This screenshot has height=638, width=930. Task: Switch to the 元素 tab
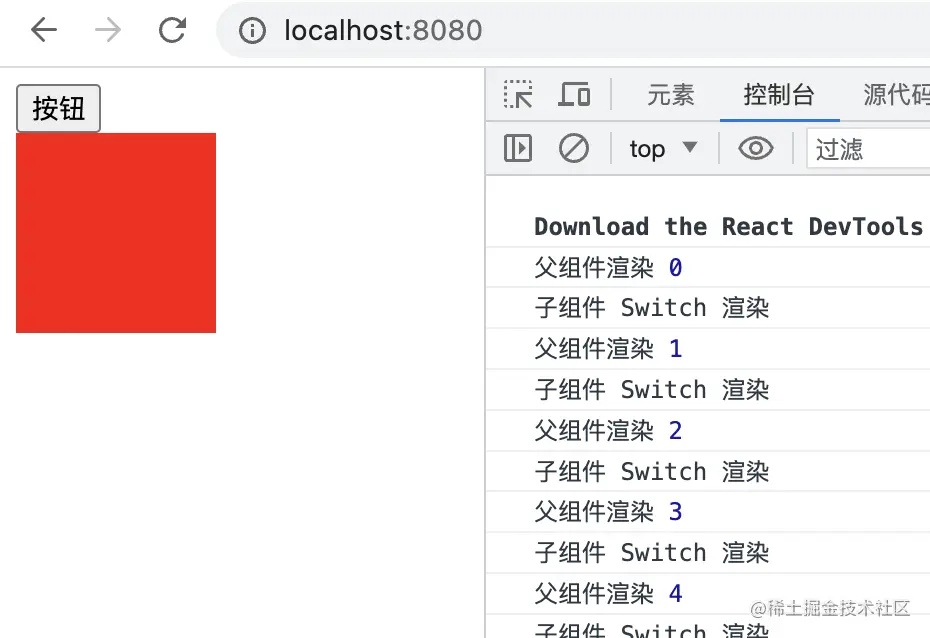click(x=671, y=94)
